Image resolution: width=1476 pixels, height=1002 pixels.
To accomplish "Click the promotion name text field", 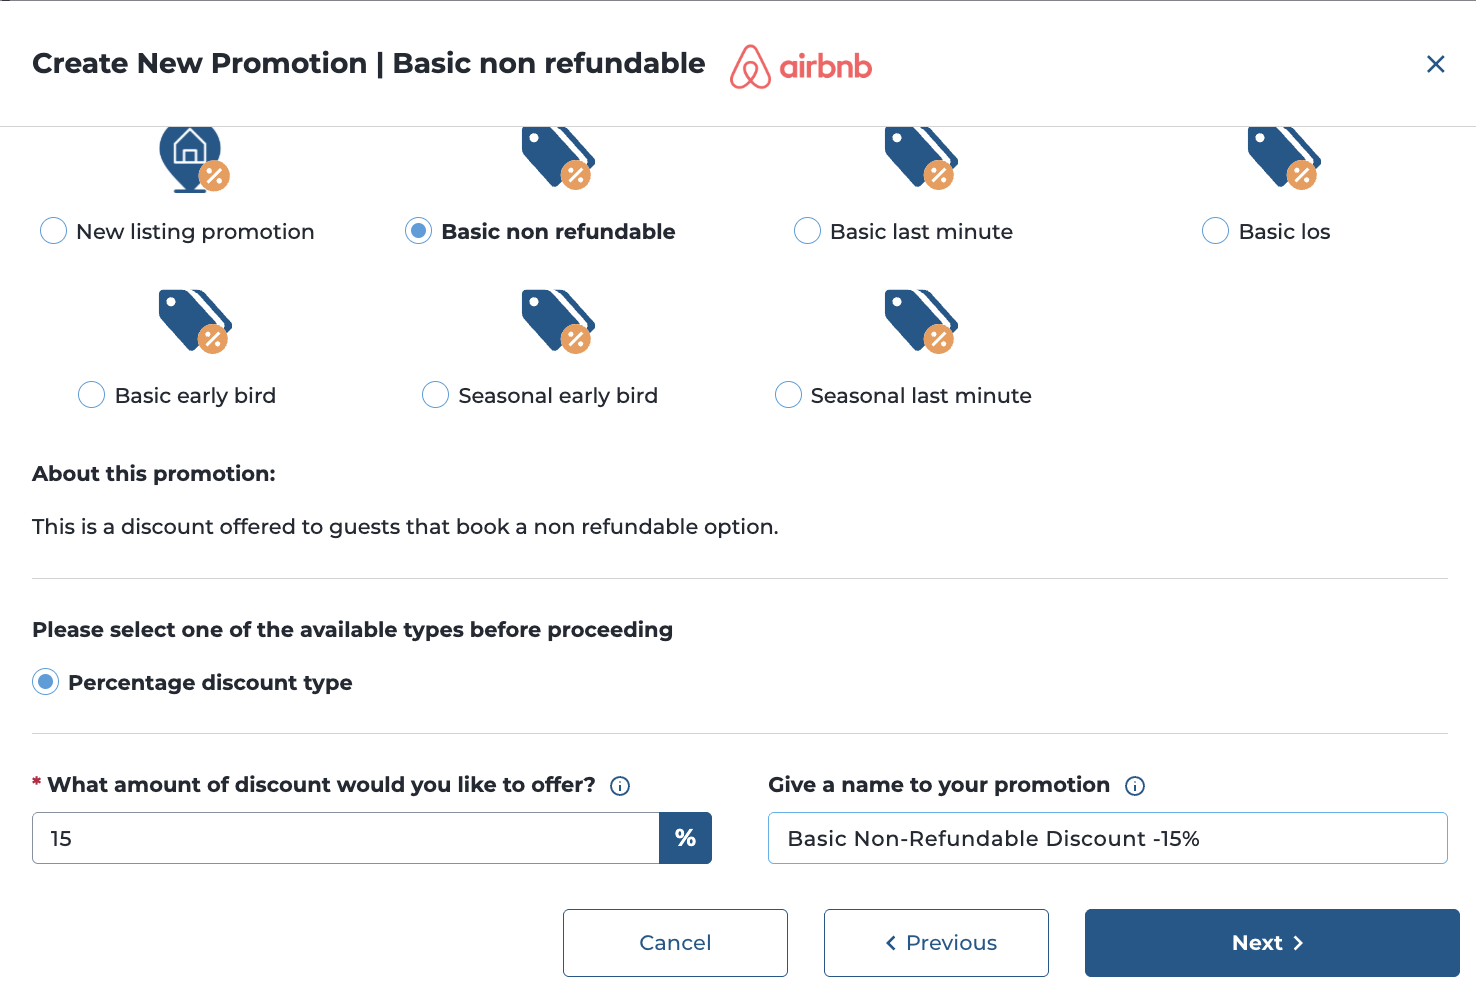I will click(1107, 838).
